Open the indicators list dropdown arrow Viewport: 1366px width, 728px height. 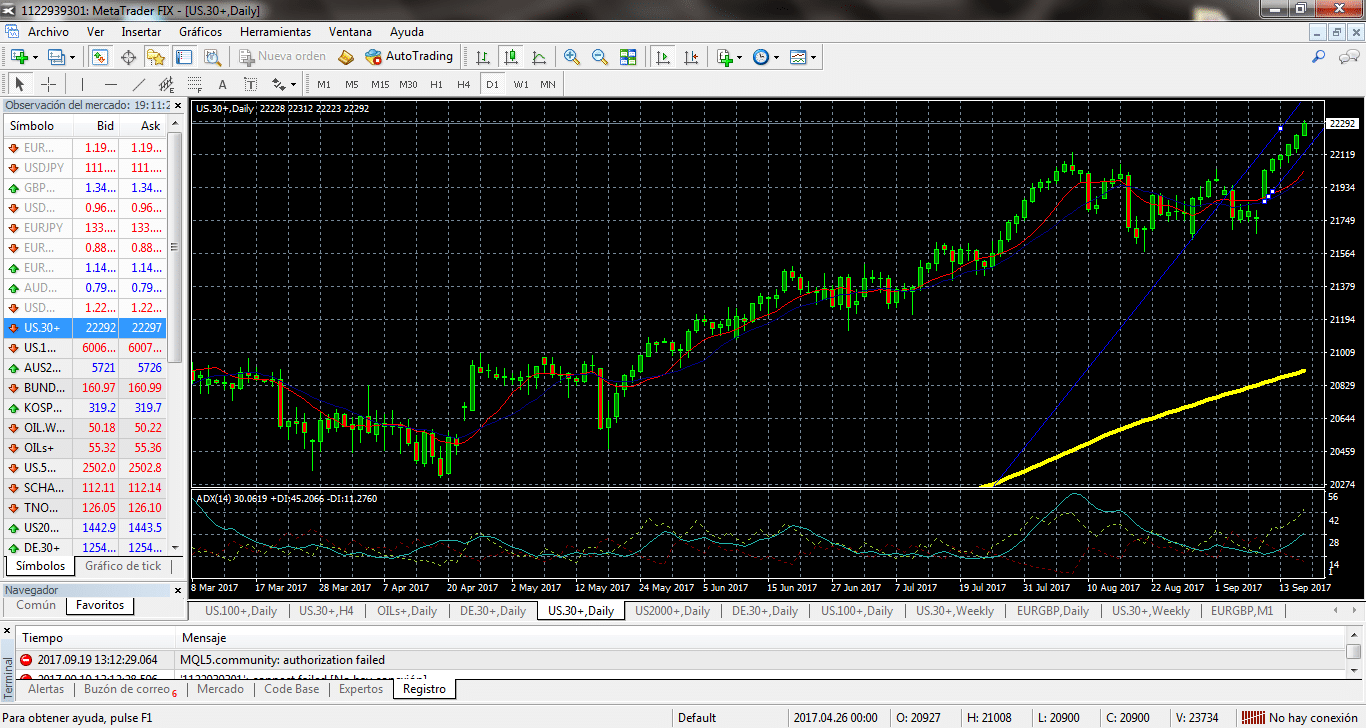(x=739, y=57)
